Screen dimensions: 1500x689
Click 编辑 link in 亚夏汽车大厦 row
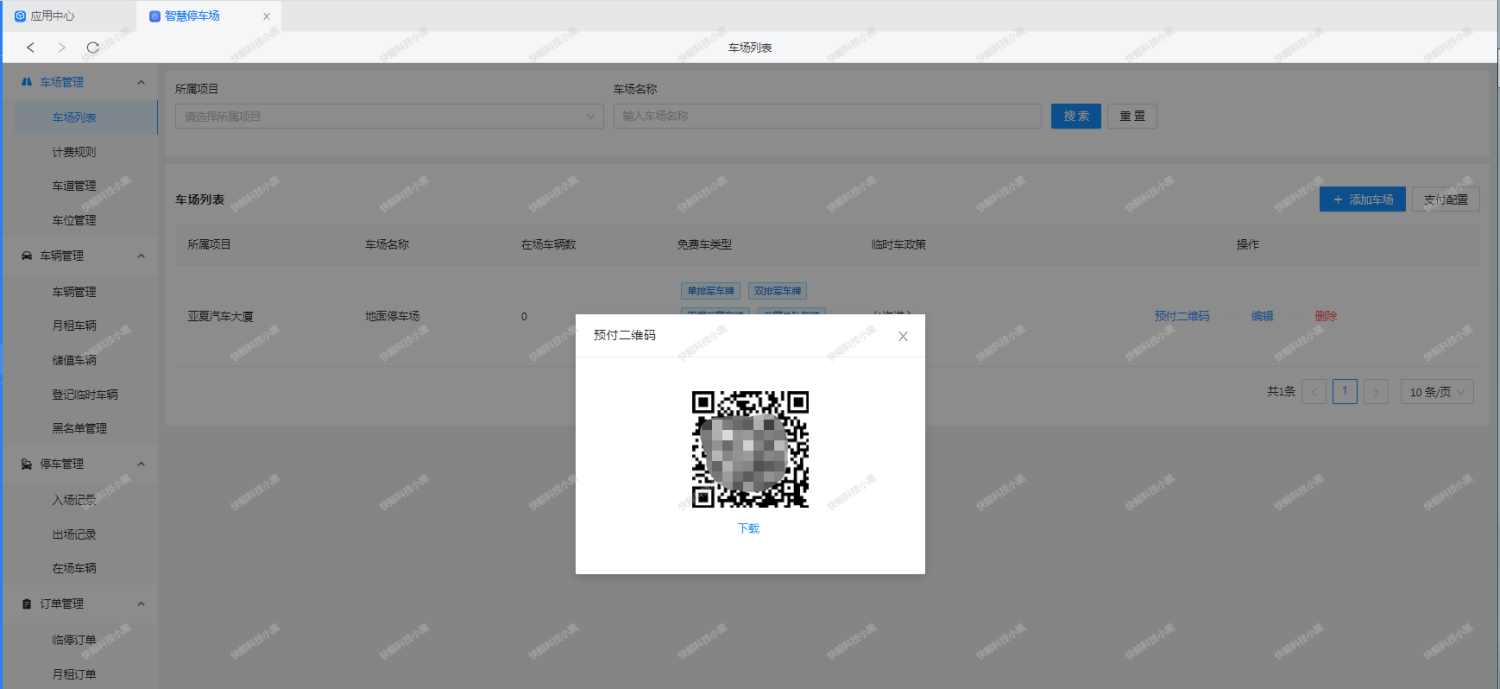[x=1262, y=316]
